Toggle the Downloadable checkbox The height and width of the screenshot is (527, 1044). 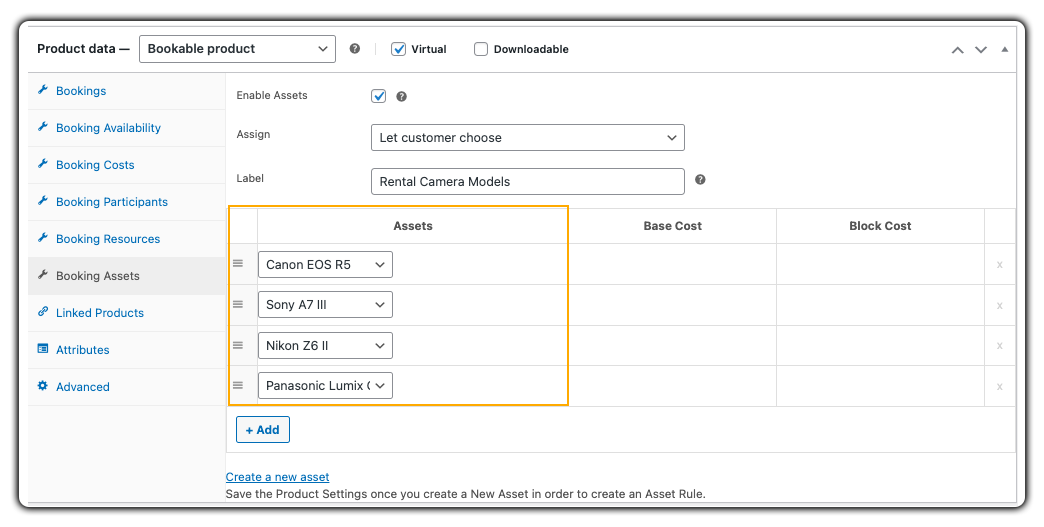click(481, 49)
